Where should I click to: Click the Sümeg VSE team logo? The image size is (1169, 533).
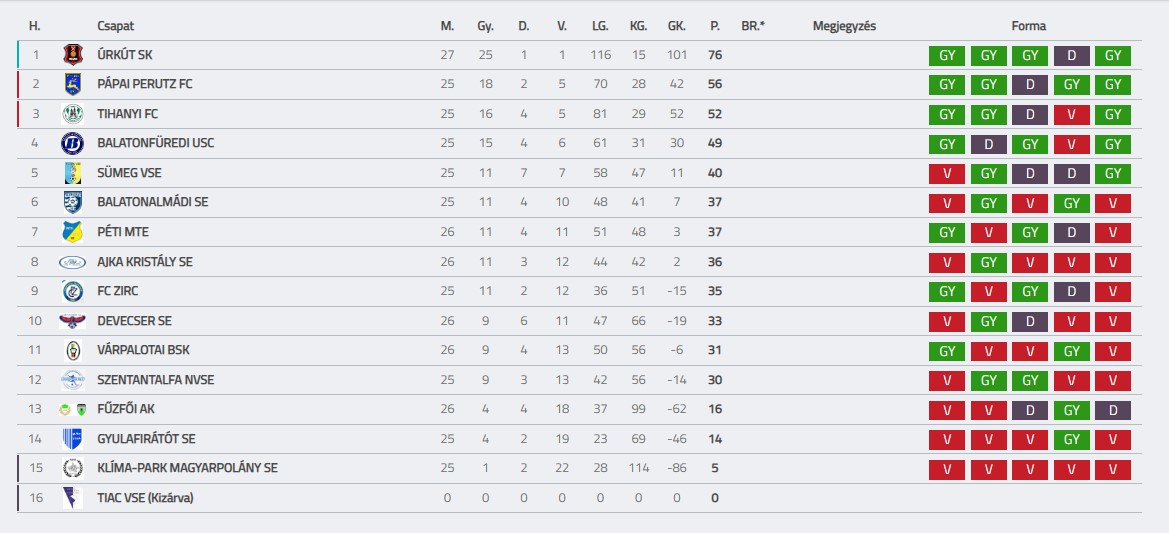point(72,173)
